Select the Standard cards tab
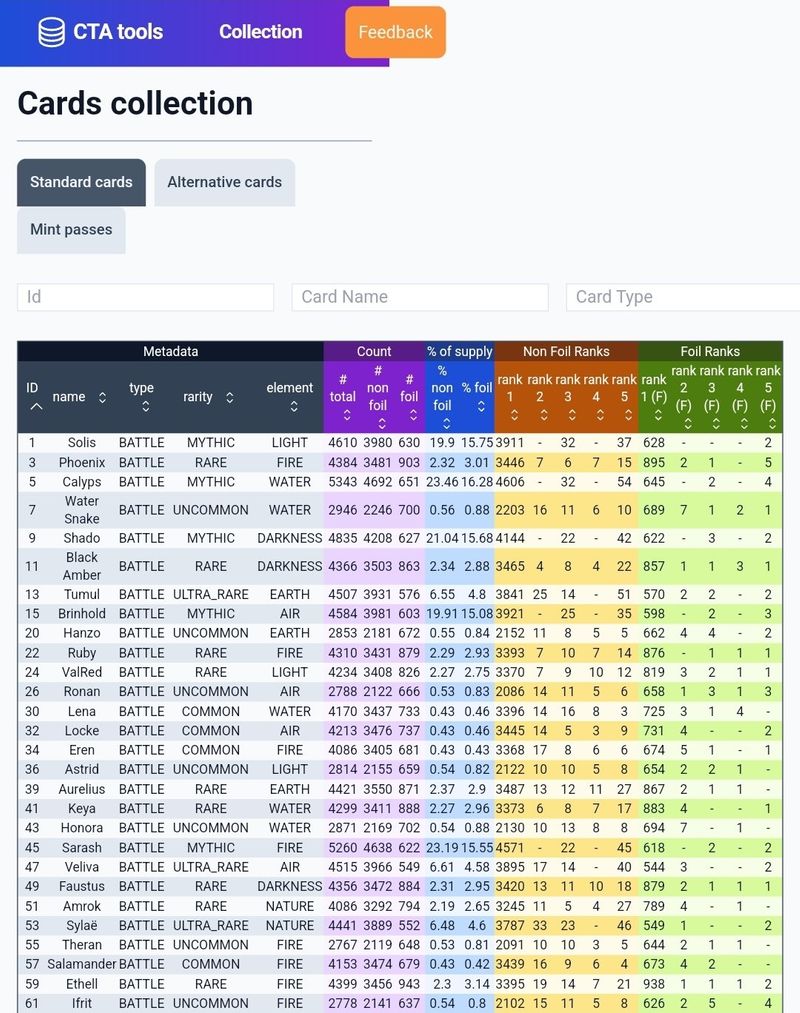Screen dimensions: 800x1013 coord(81,182)
